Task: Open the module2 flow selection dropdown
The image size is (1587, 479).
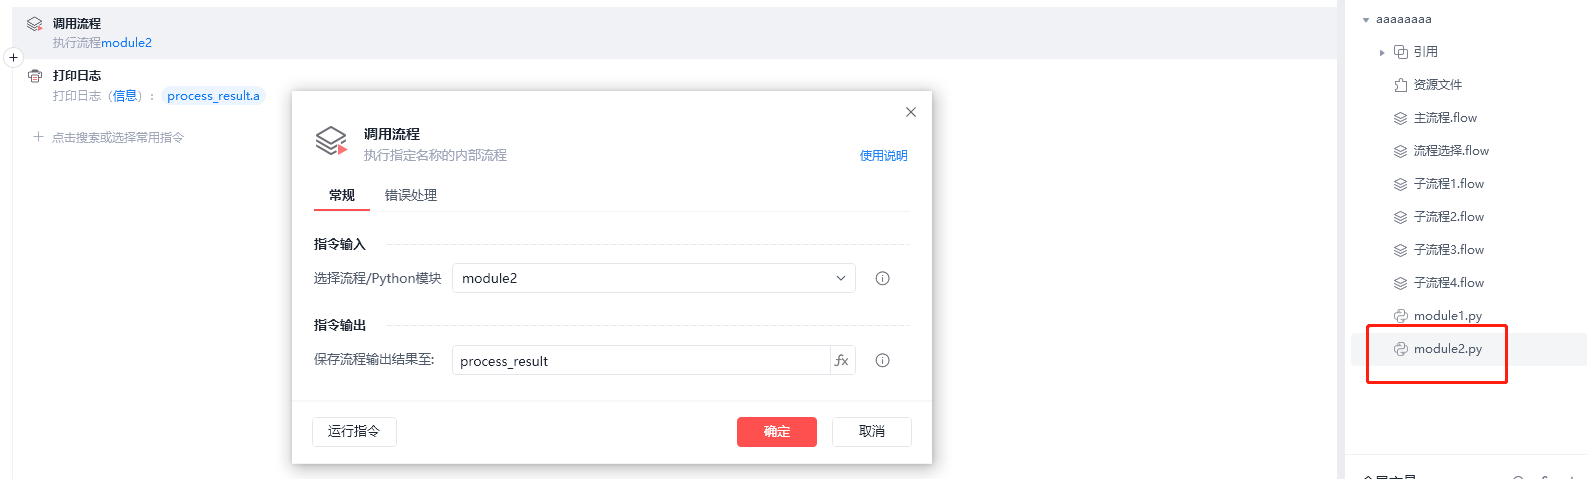Action: [653, 279]
